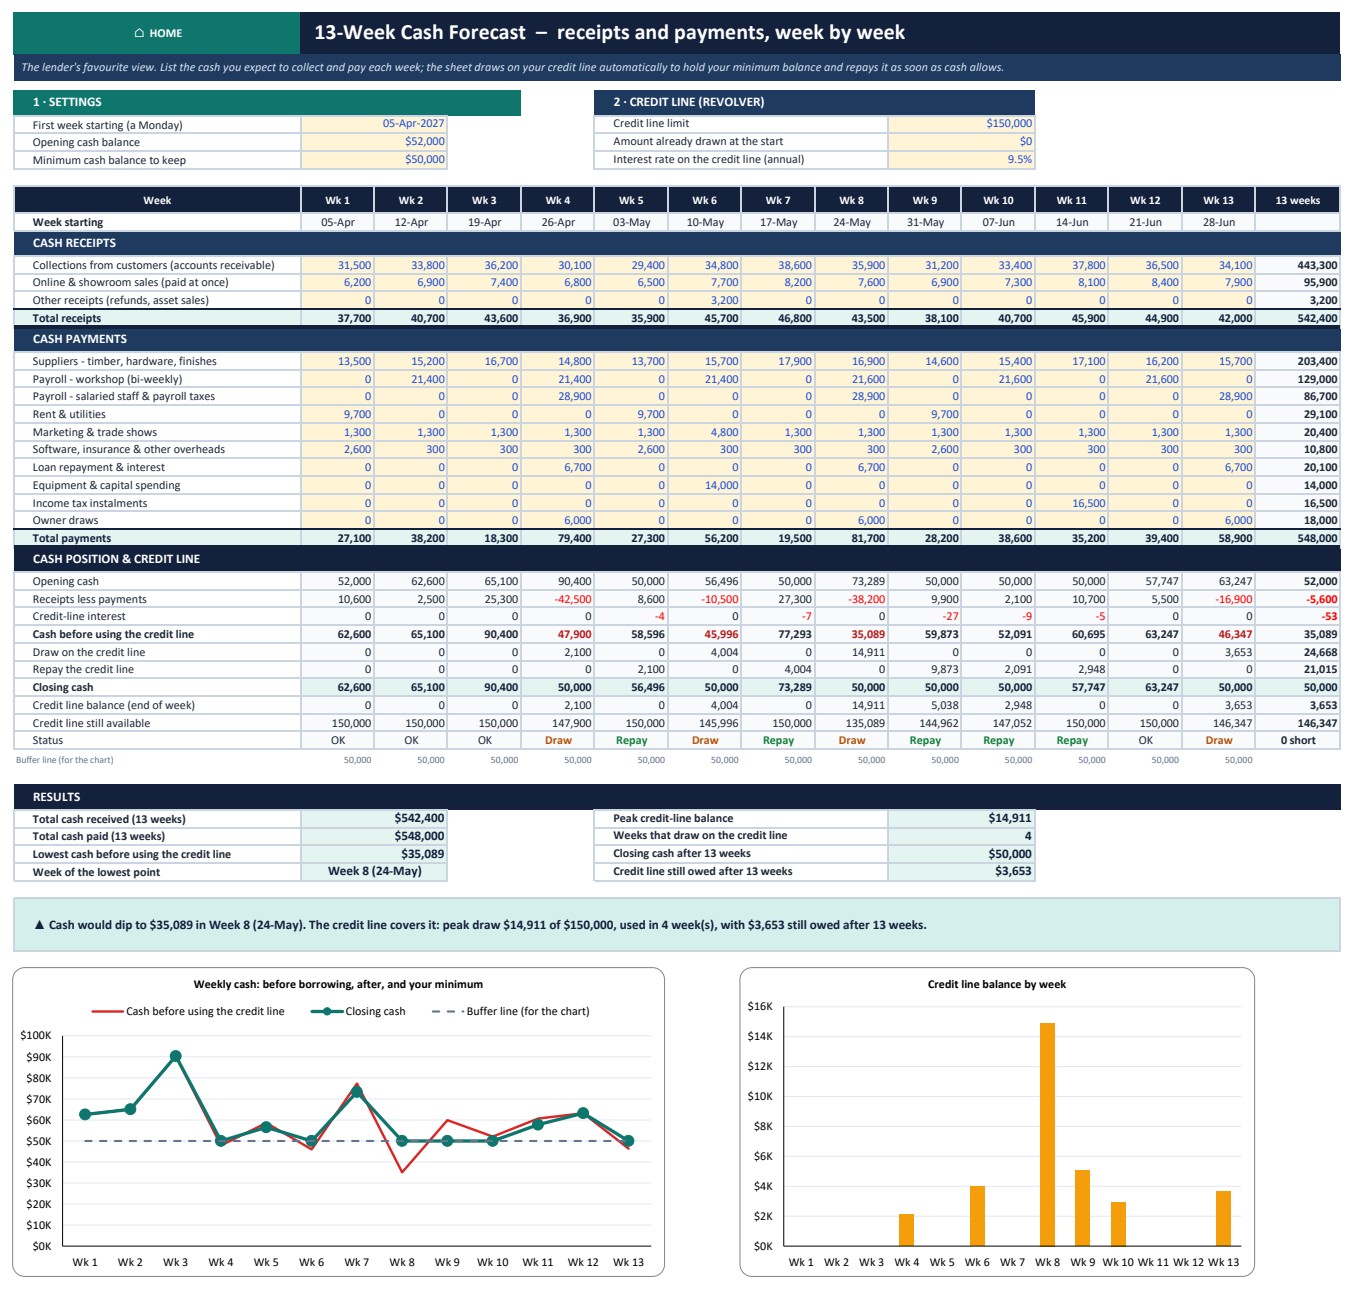
Task: Select the amount already drawn $0 cell
Action: click(961, 142)
